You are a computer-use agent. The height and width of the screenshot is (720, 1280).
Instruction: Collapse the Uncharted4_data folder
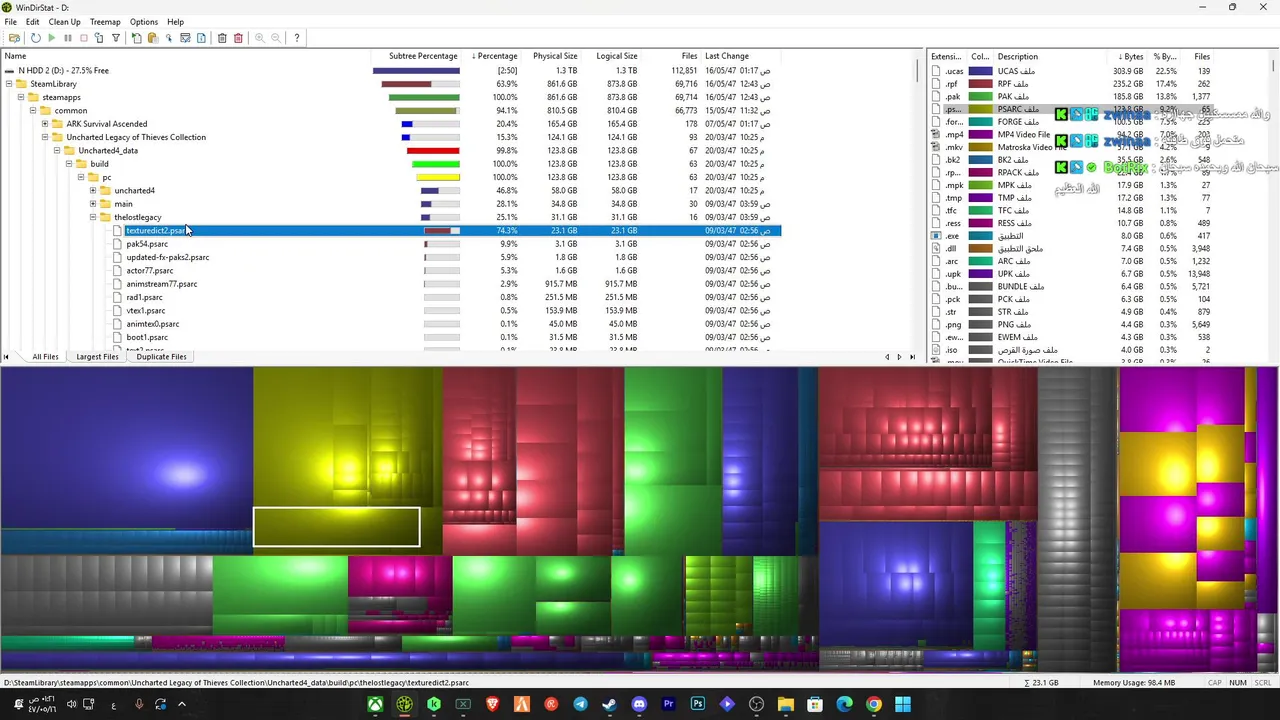coord(56,150)
